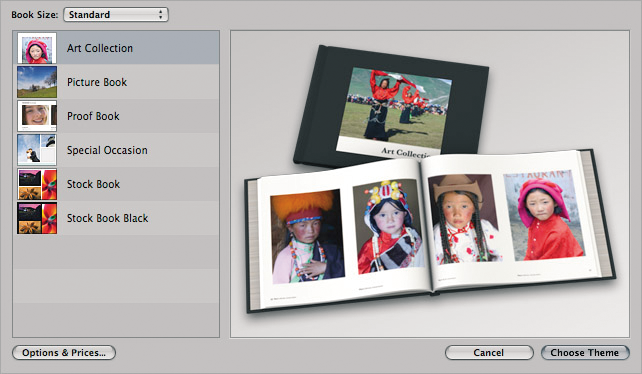Select the "Art Collection" label

tap(100, 48)
